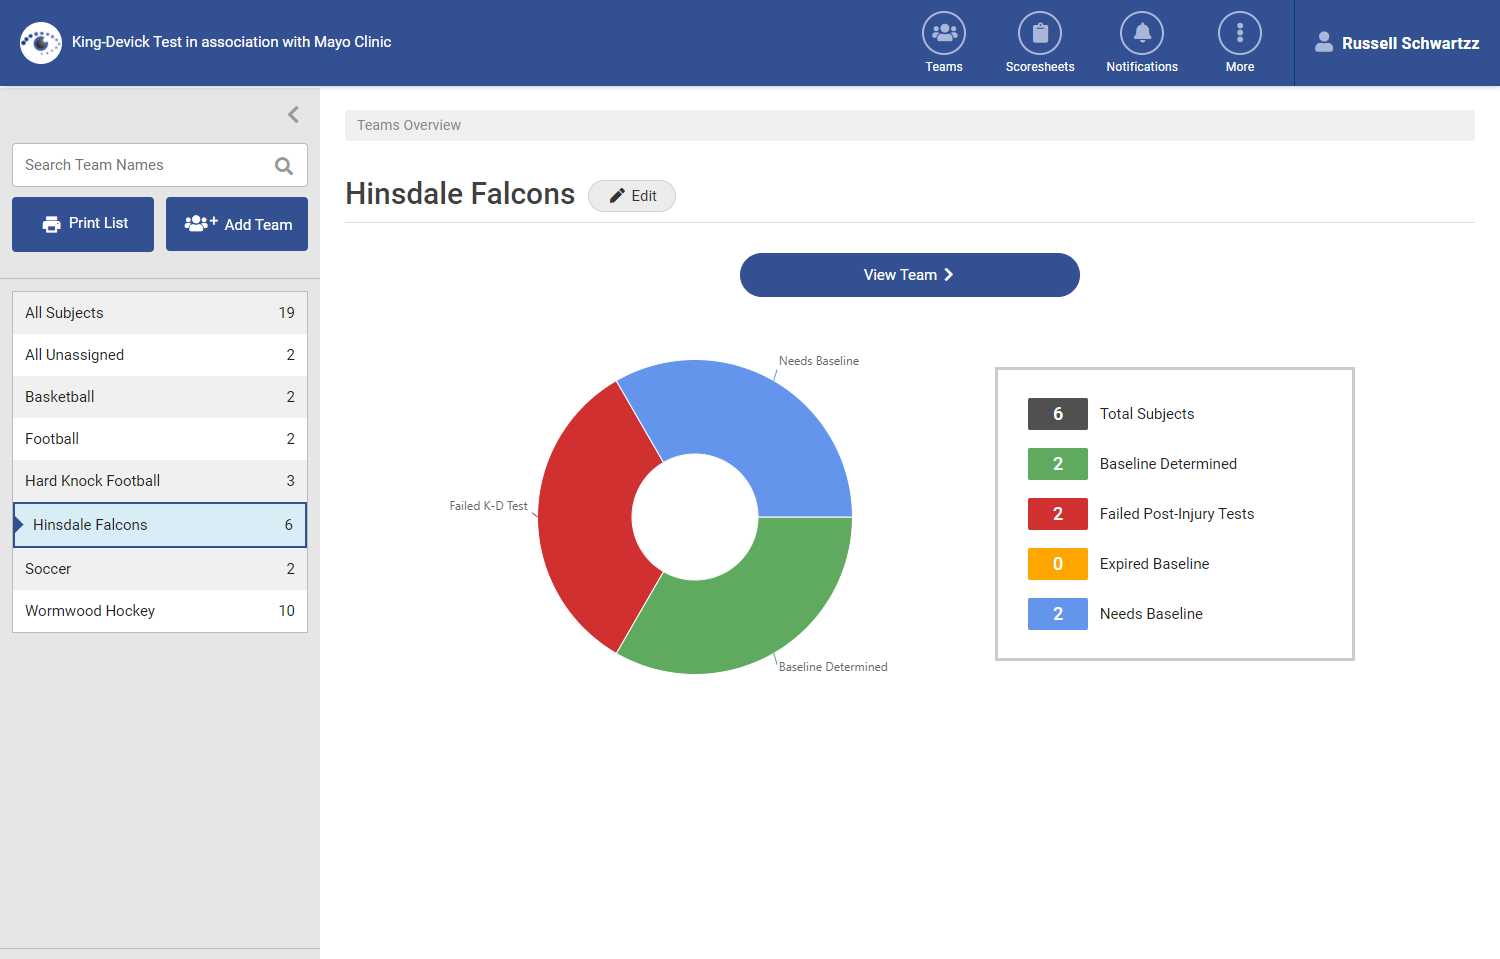Click the Add Team people icon

(x=200, y=223)
